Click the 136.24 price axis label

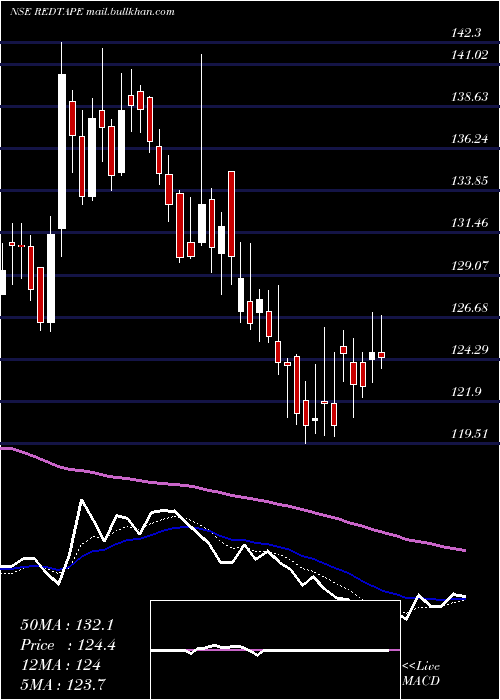point(471,139)
